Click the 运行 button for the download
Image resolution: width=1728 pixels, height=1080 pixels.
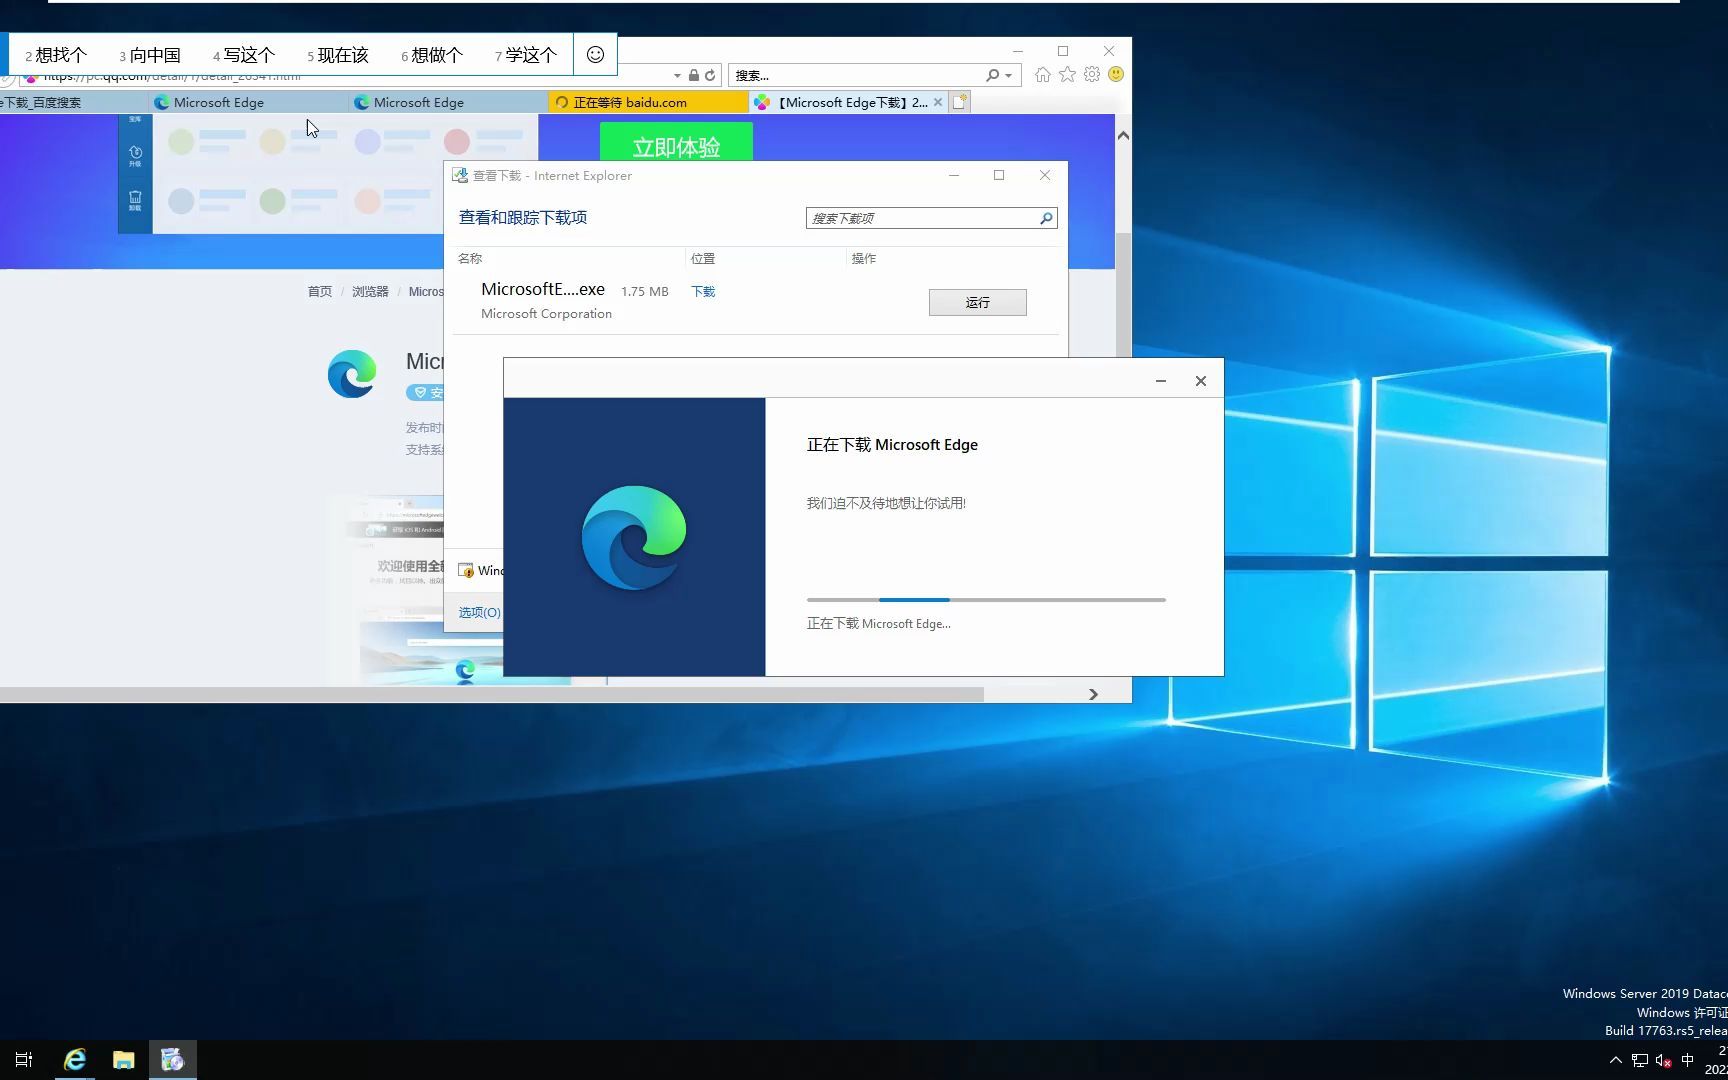pyautogui.click(x=978, y=302)
